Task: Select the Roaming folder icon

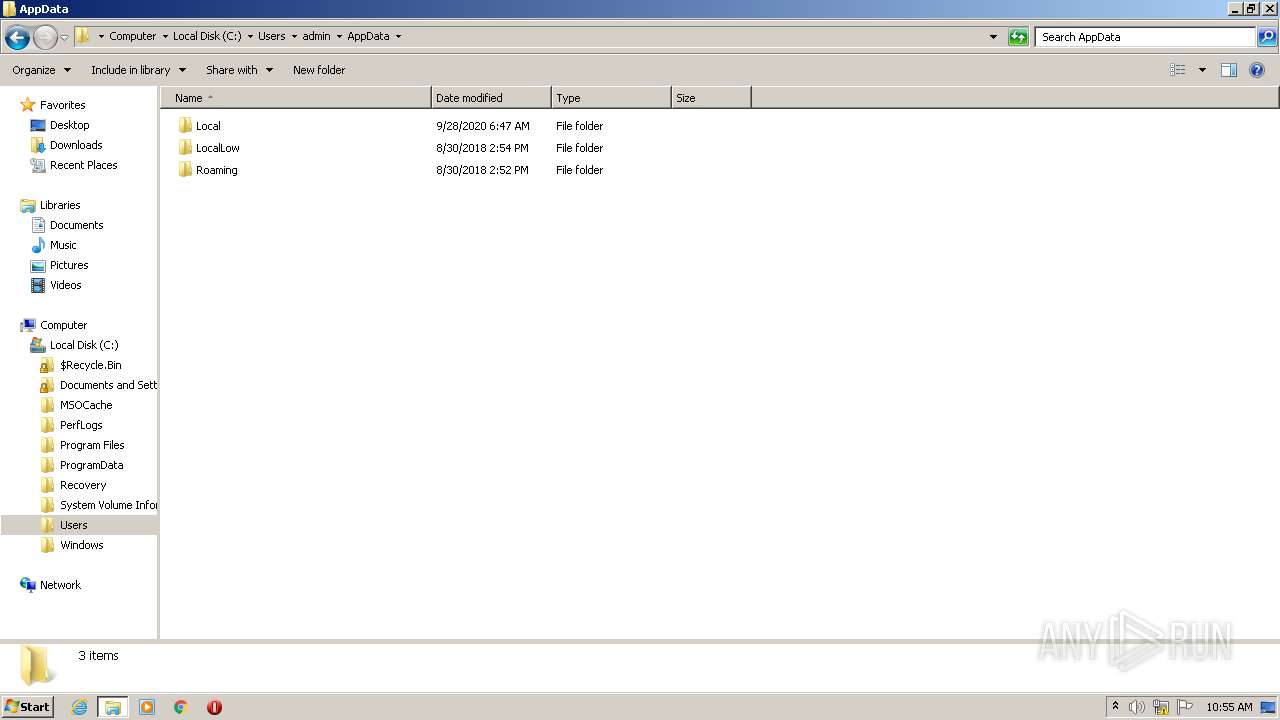Action: (185, 170)
